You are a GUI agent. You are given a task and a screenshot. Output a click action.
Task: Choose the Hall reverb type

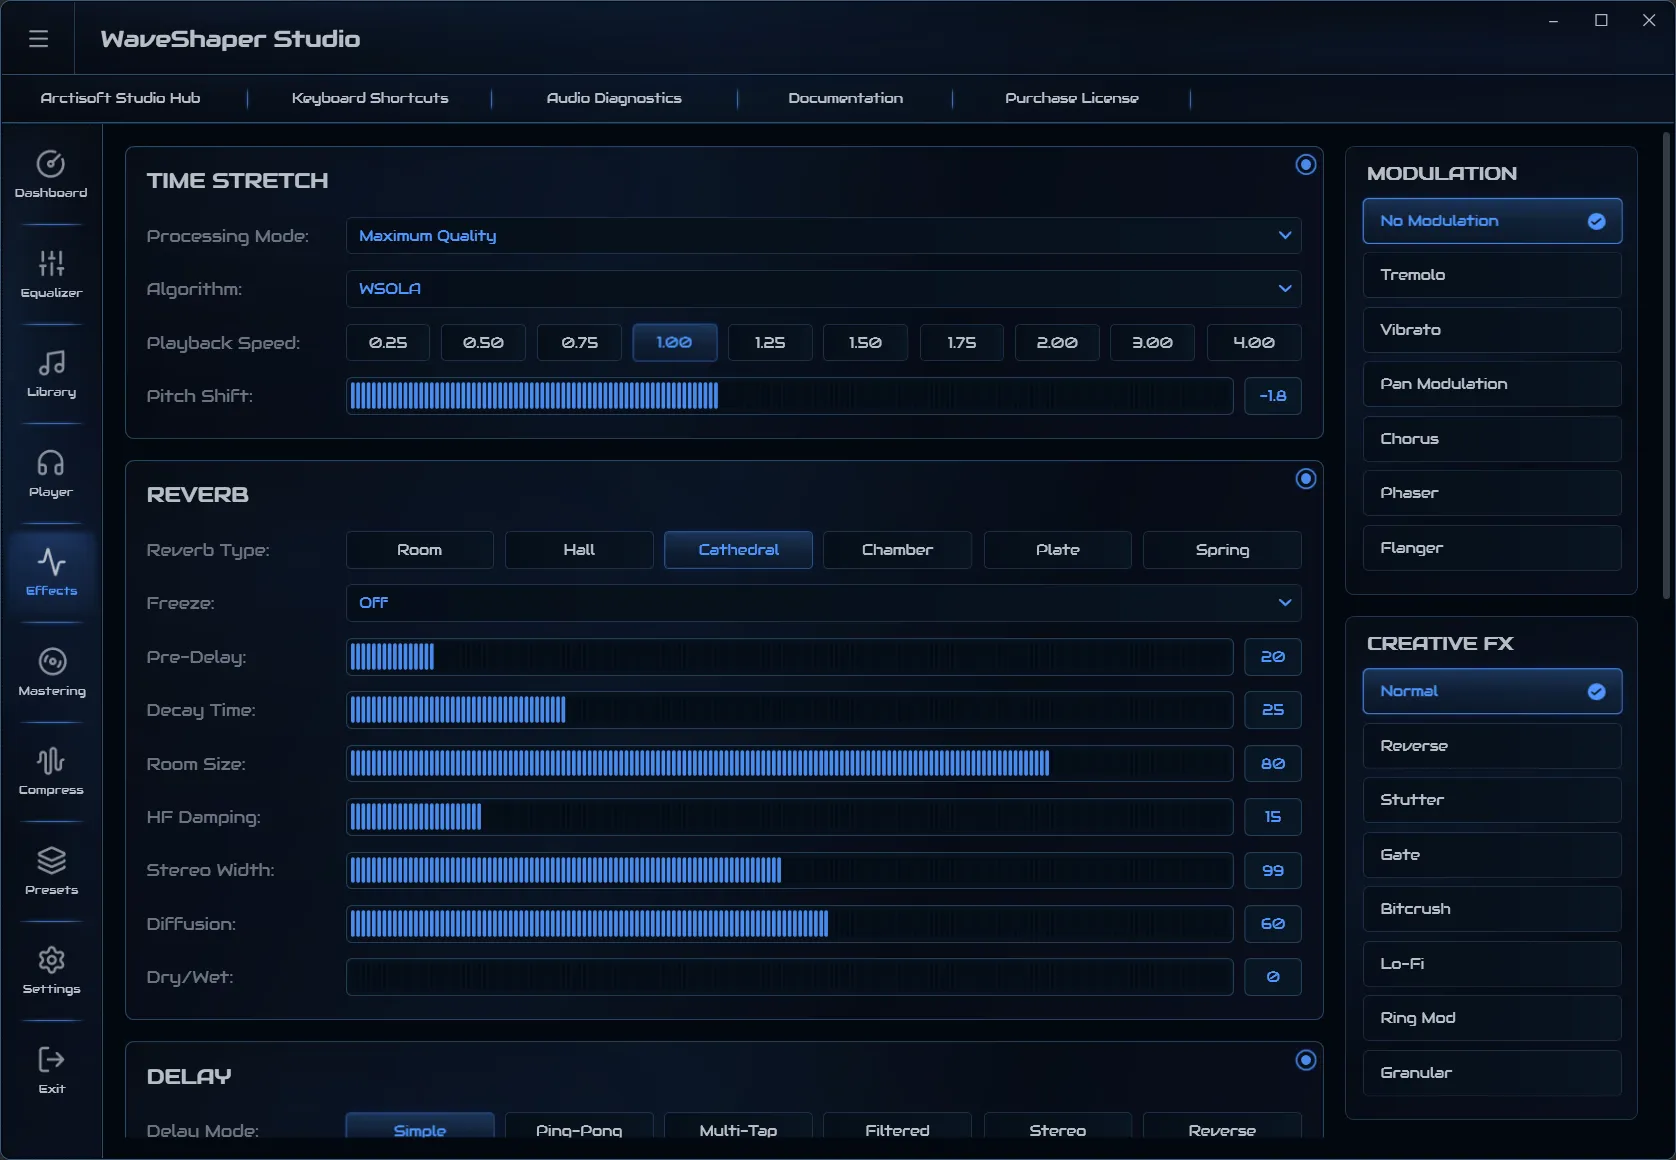pyautogui.click(x=579, y=550)
